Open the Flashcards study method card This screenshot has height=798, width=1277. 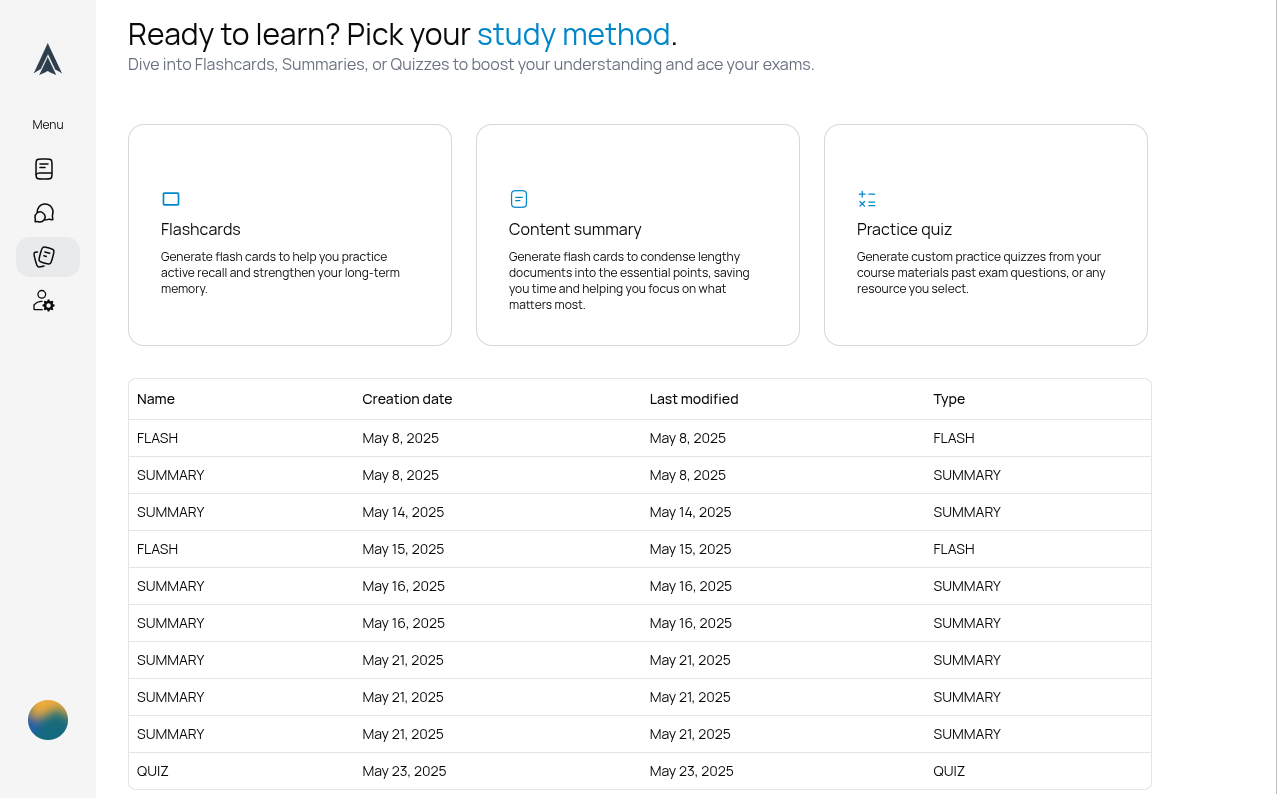pos(290,235)
